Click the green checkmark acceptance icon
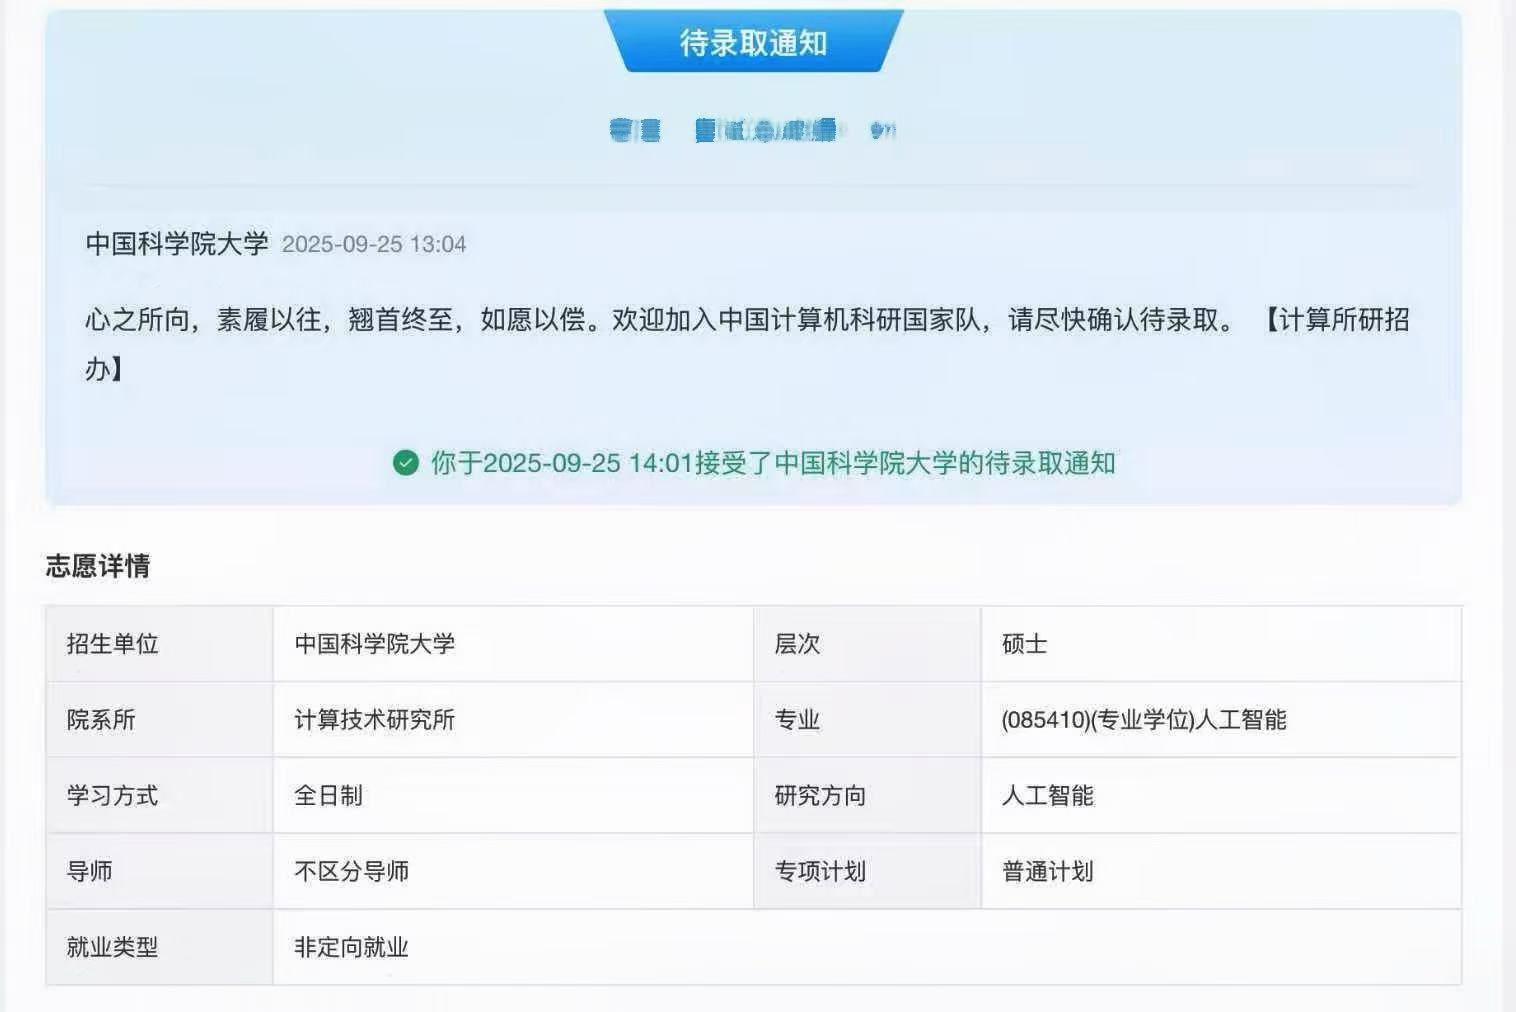Viewport: 1516px width, 1012px height. pyautogui.click(x=405, y=463)
